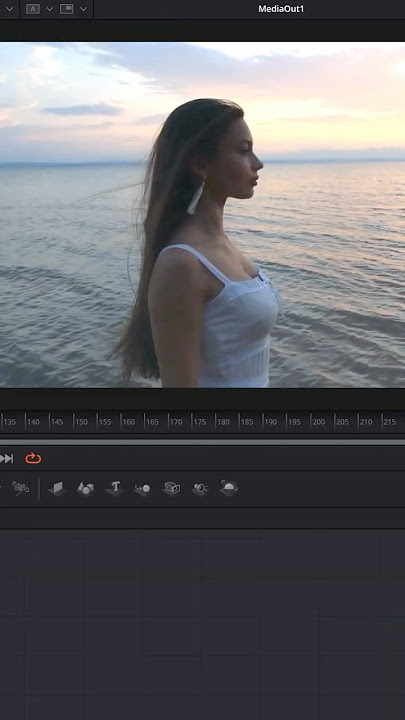Open the A buffer dropdown arrow
The height and width of the screenshot is (720, 405).
tap(50, 9)
